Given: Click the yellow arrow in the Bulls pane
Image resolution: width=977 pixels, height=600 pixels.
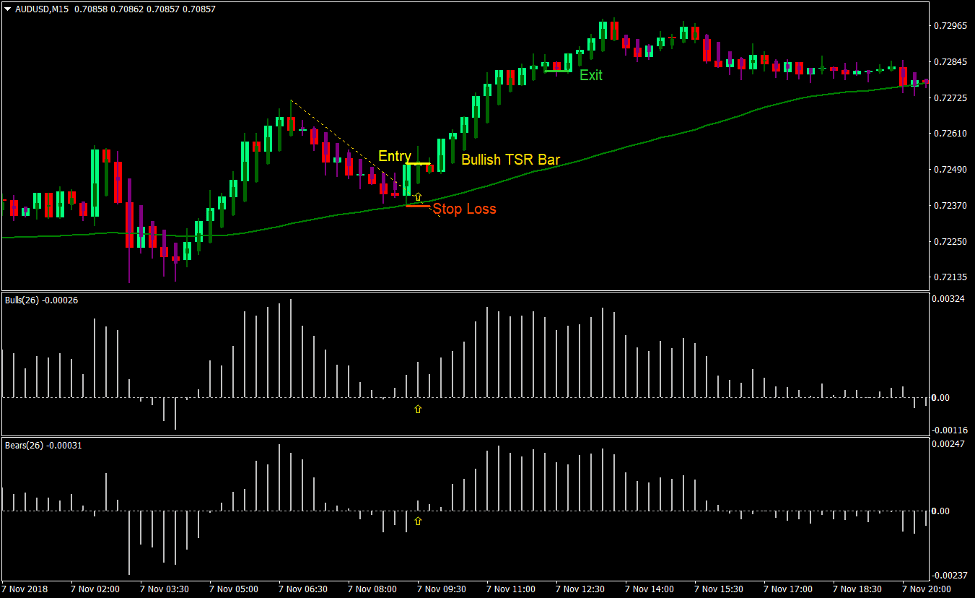Looking at the screenshot, I should [x=418, y=409].
